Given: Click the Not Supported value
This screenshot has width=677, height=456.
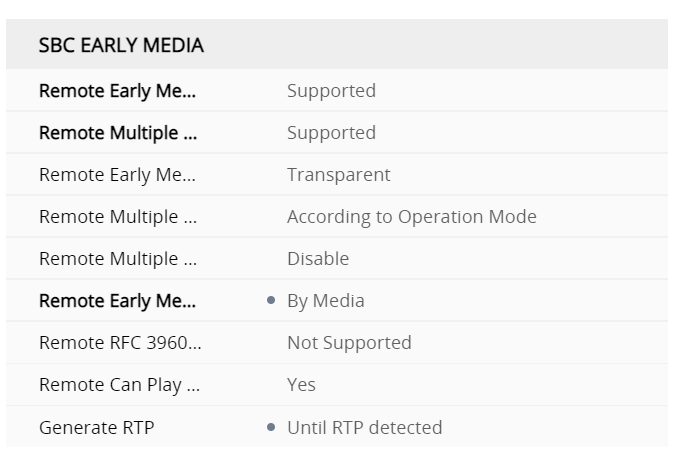Looking at the screenshot, I should click(349, 343).
